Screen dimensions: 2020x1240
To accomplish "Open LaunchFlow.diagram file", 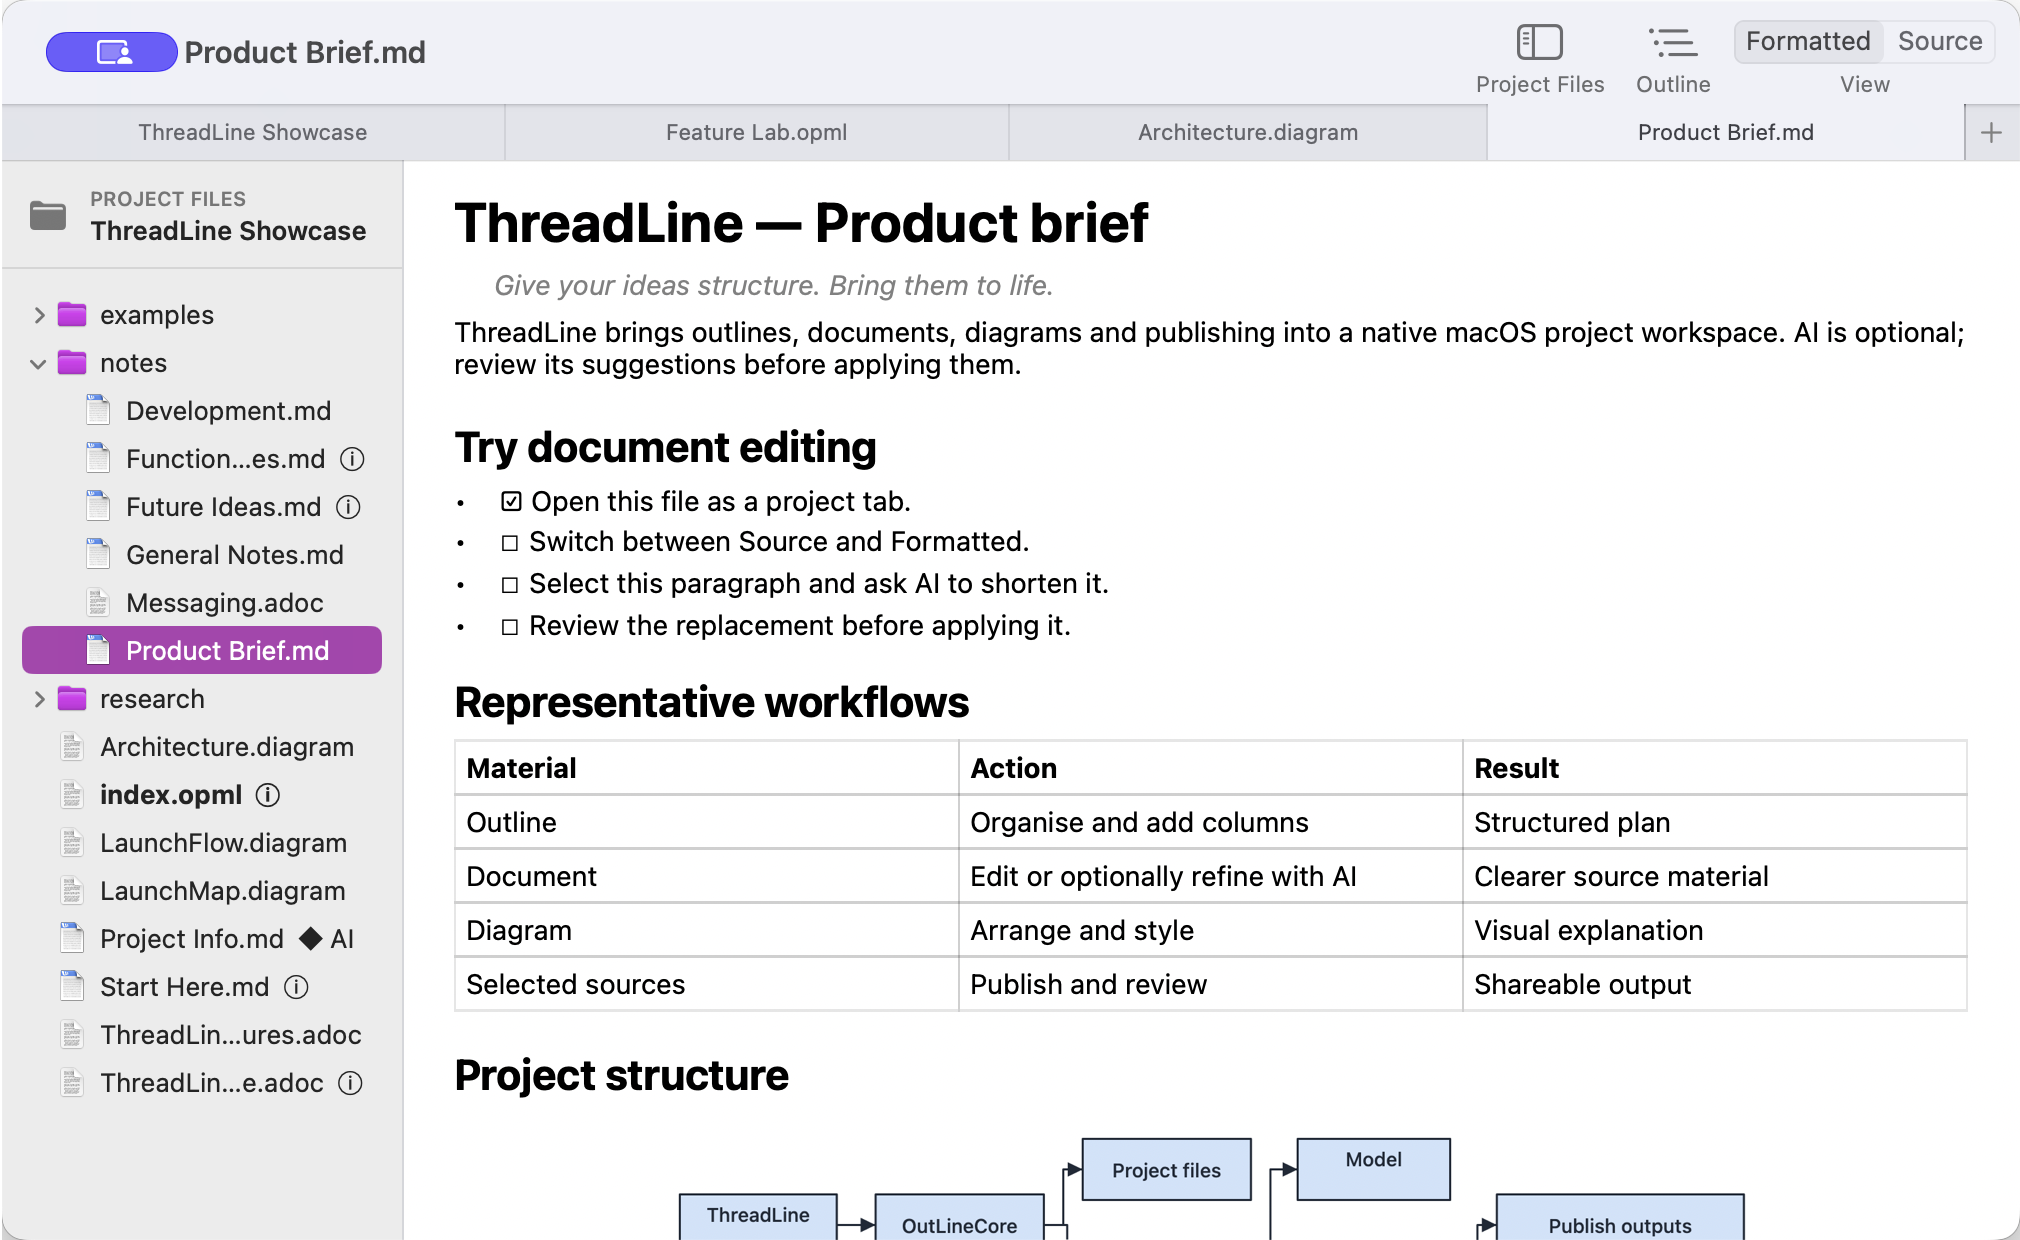I will [202, 843].
